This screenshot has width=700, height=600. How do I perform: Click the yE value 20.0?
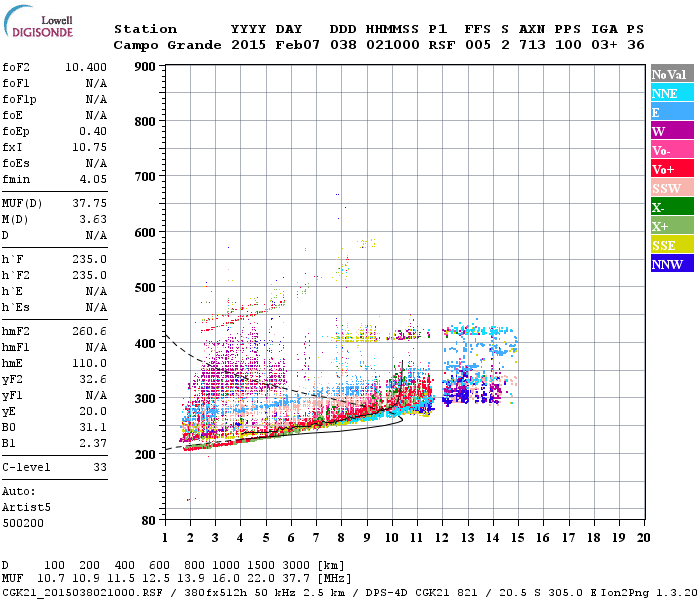click(93, 412)
